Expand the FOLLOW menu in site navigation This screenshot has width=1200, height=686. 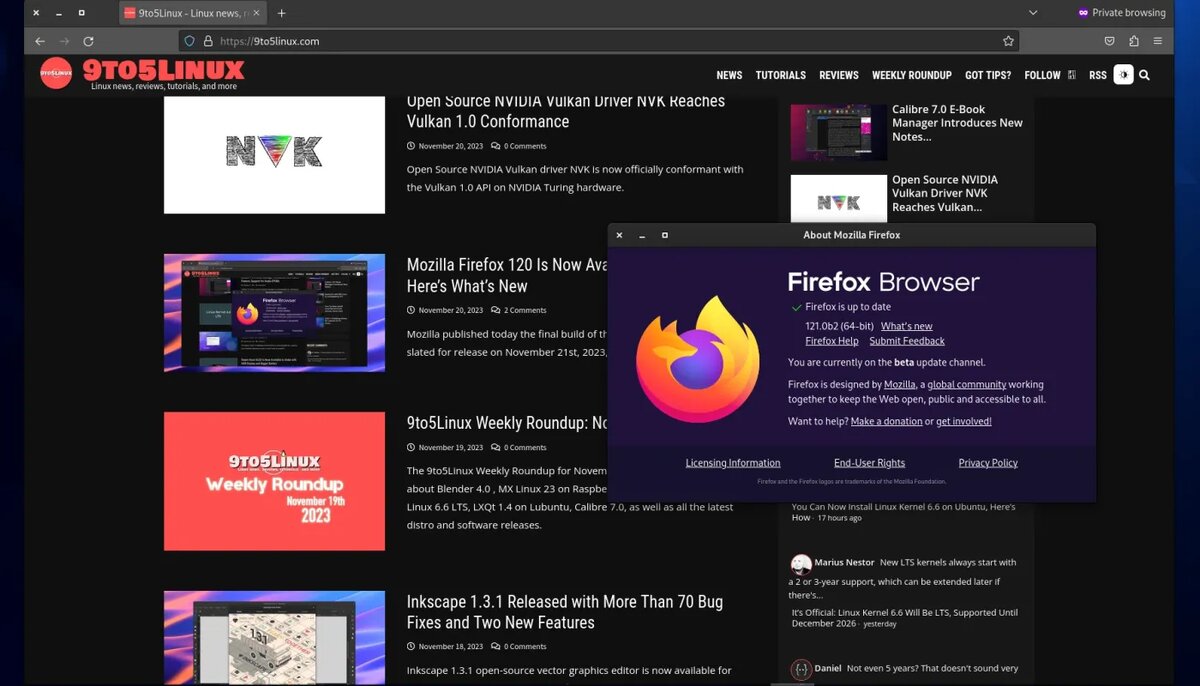[1049, 75]
